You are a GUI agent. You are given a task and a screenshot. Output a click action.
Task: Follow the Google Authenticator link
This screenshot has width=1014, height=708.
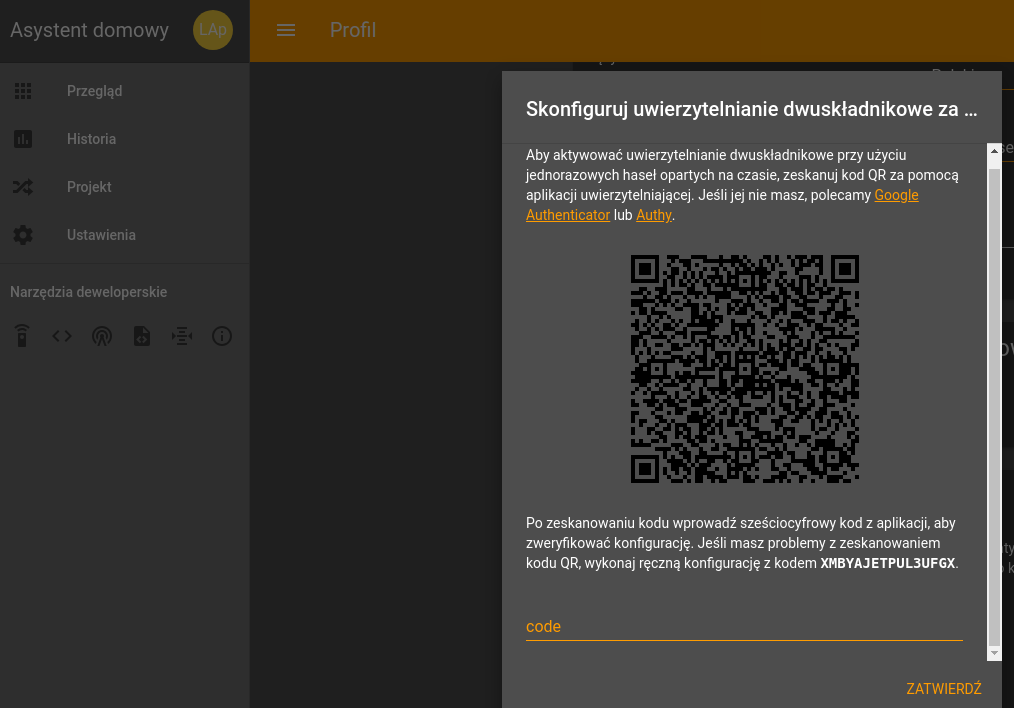tap(722, 205)
